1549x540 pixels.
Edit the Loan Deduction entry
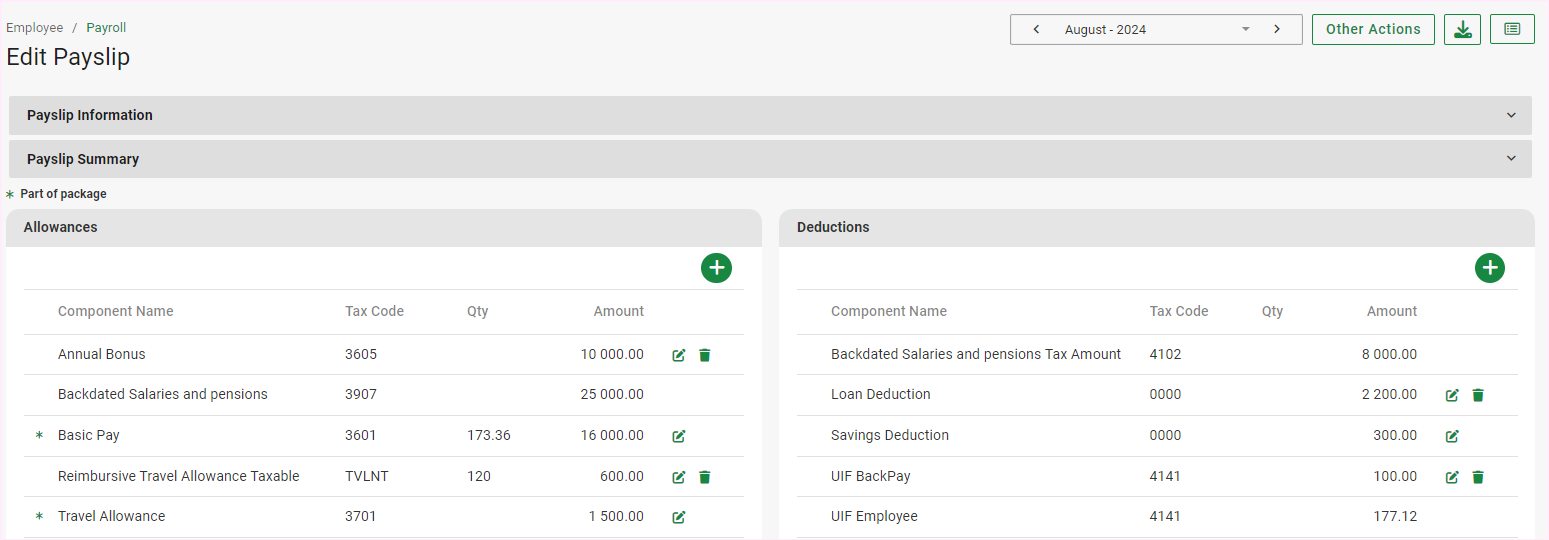point(1452,395)
